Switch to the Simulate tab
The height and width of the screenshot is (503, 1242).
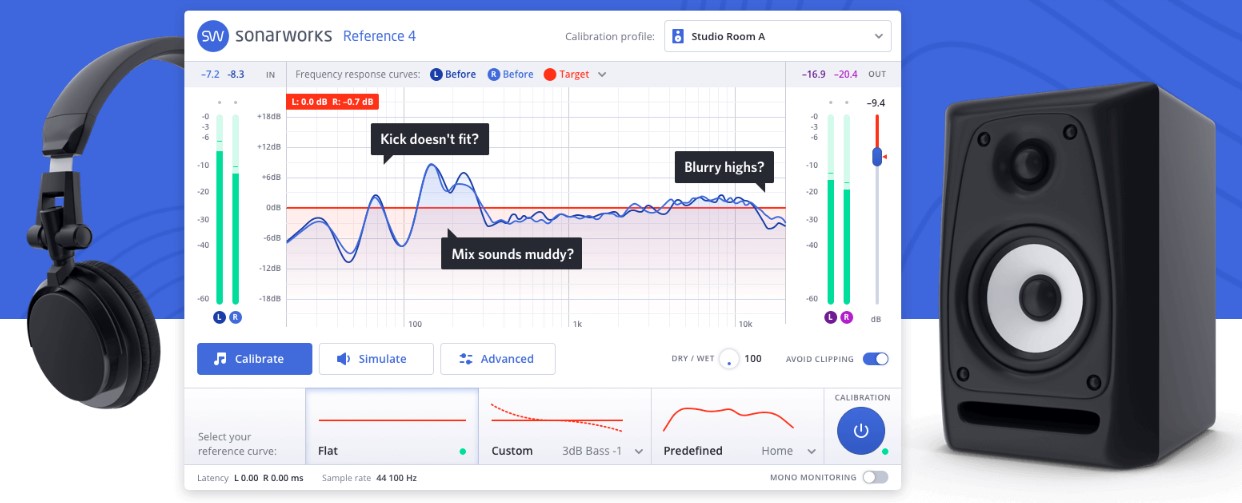coord(376,359)
